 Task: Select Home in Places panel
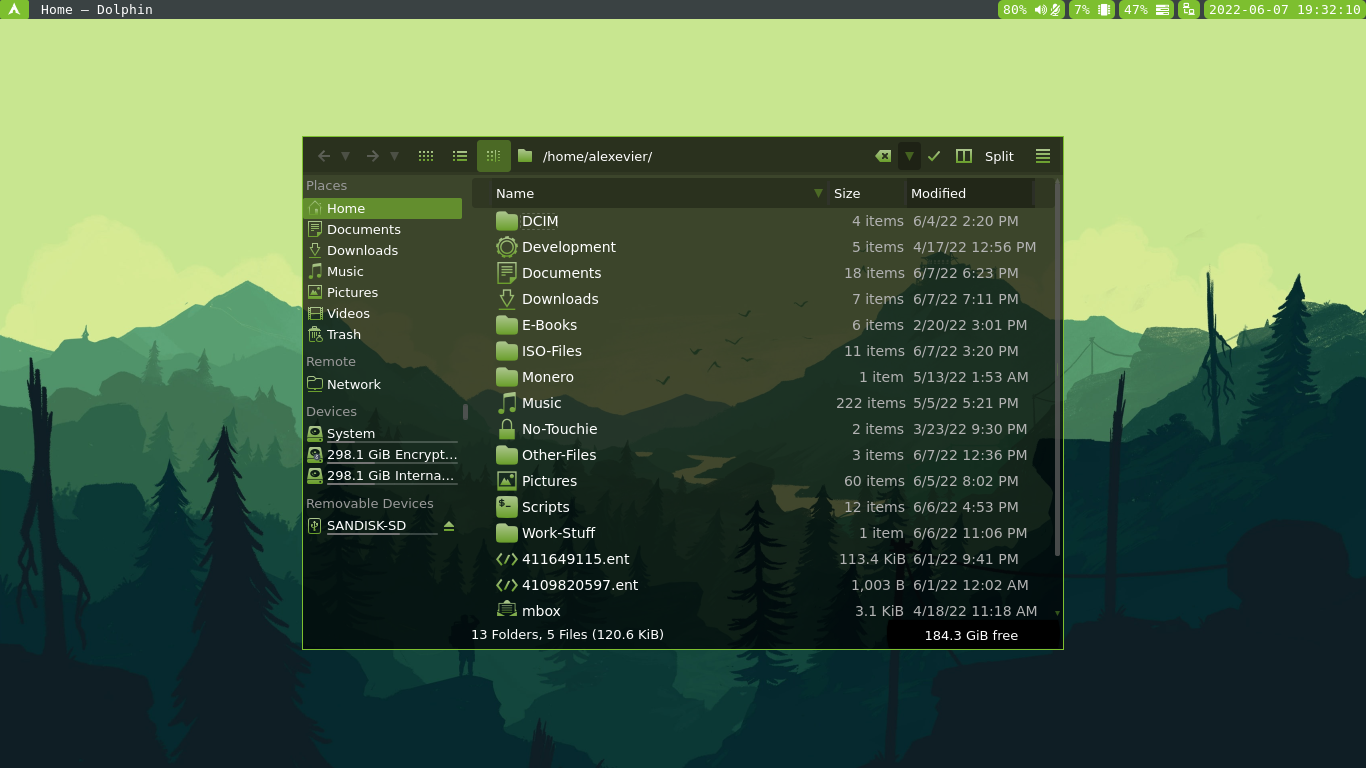382,208
